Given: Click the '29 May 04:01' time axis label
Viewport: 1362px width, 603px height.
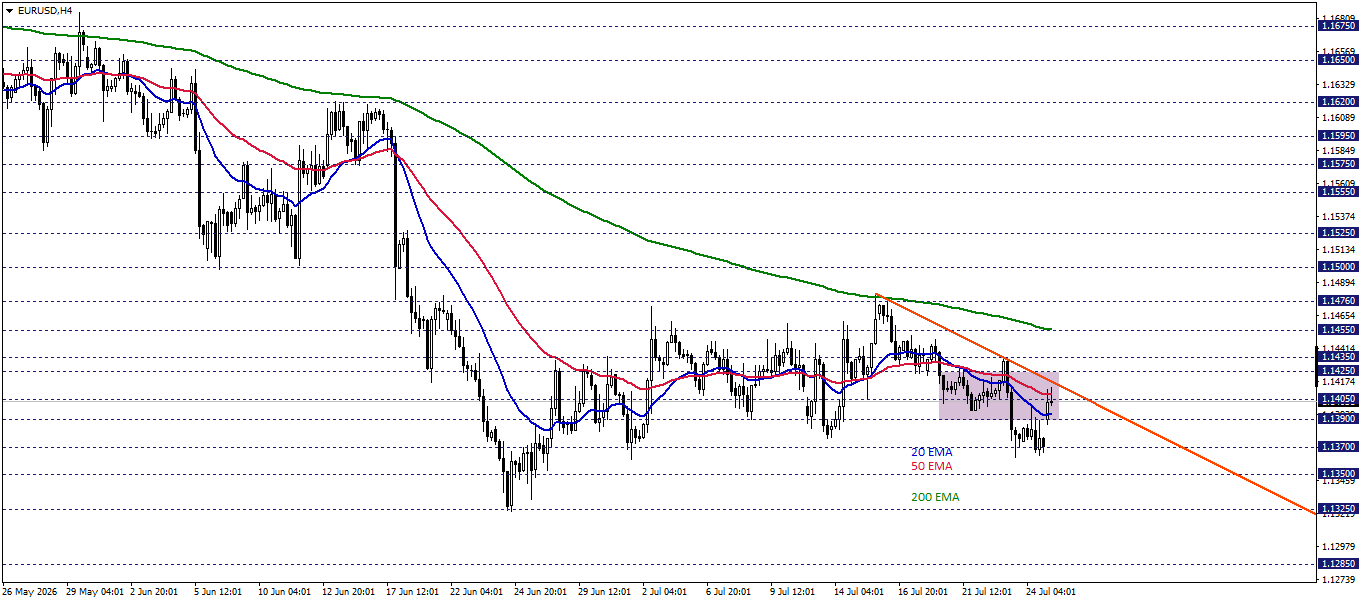Looking at the screenshot, I should pyautogui.click(x=94, y=592).
